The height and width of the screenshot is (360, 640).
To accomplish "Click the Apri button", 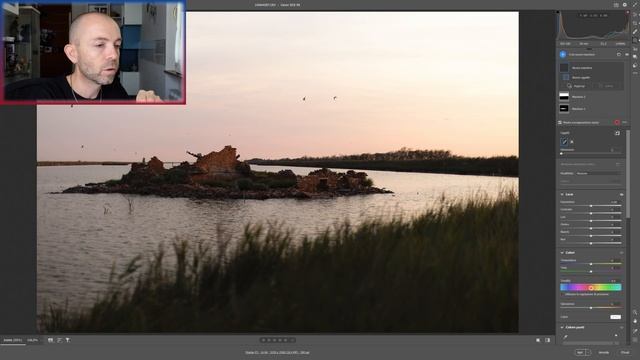I will (580, 352).
